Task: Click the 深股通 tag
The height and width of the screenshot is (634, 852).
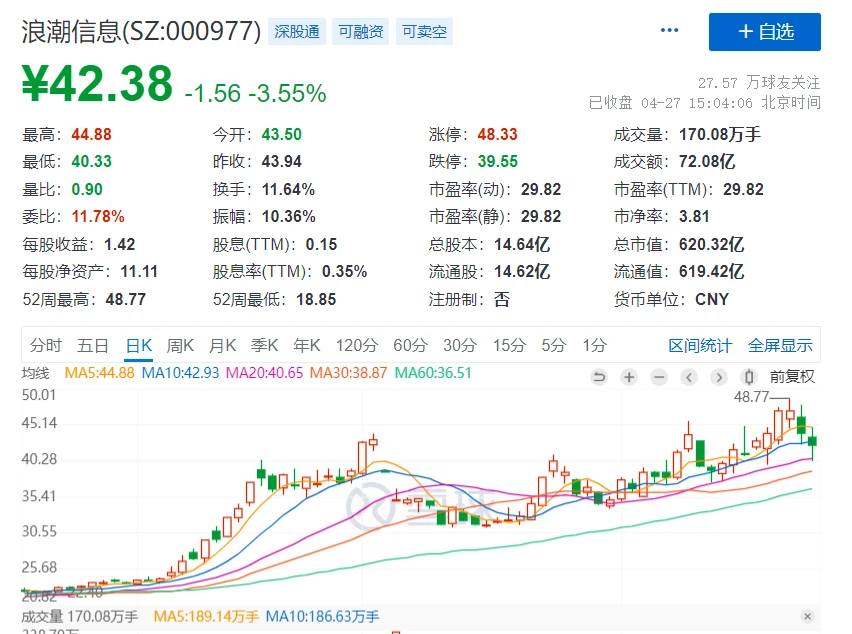Action: tap(297, 32)
